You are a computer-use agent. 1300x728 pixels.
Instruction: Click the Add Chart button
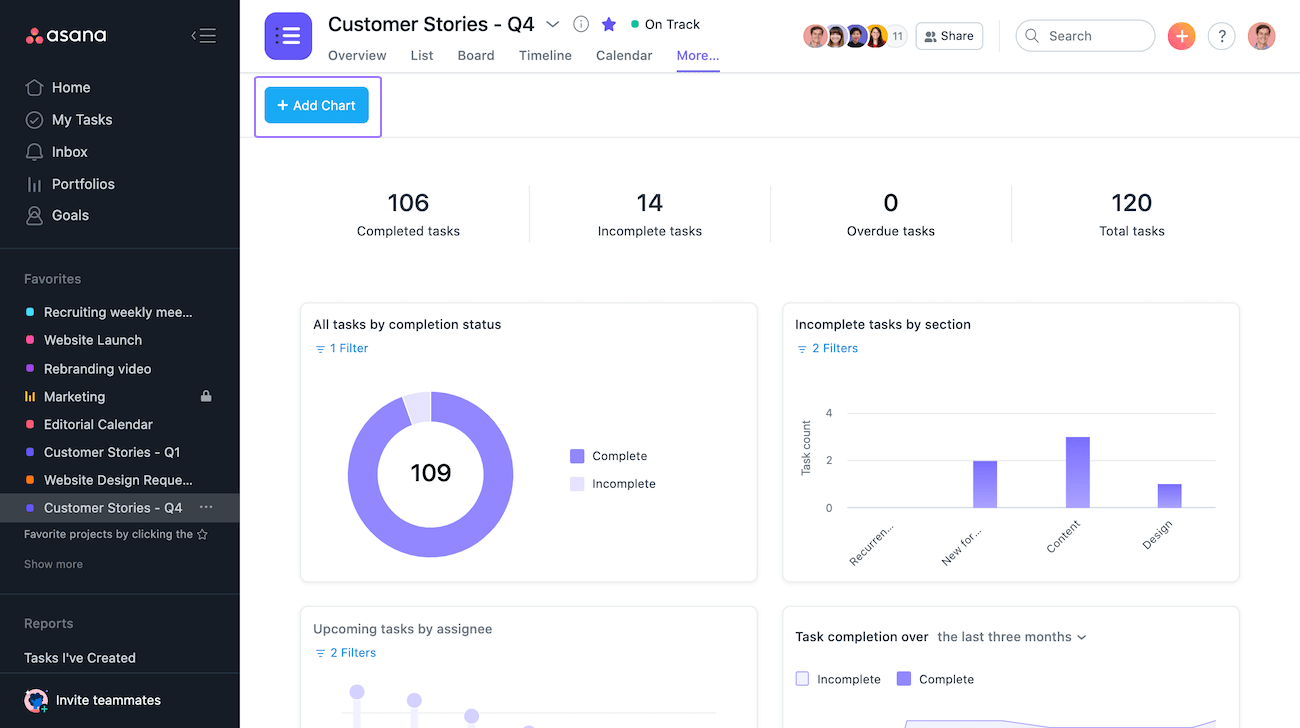316,105
